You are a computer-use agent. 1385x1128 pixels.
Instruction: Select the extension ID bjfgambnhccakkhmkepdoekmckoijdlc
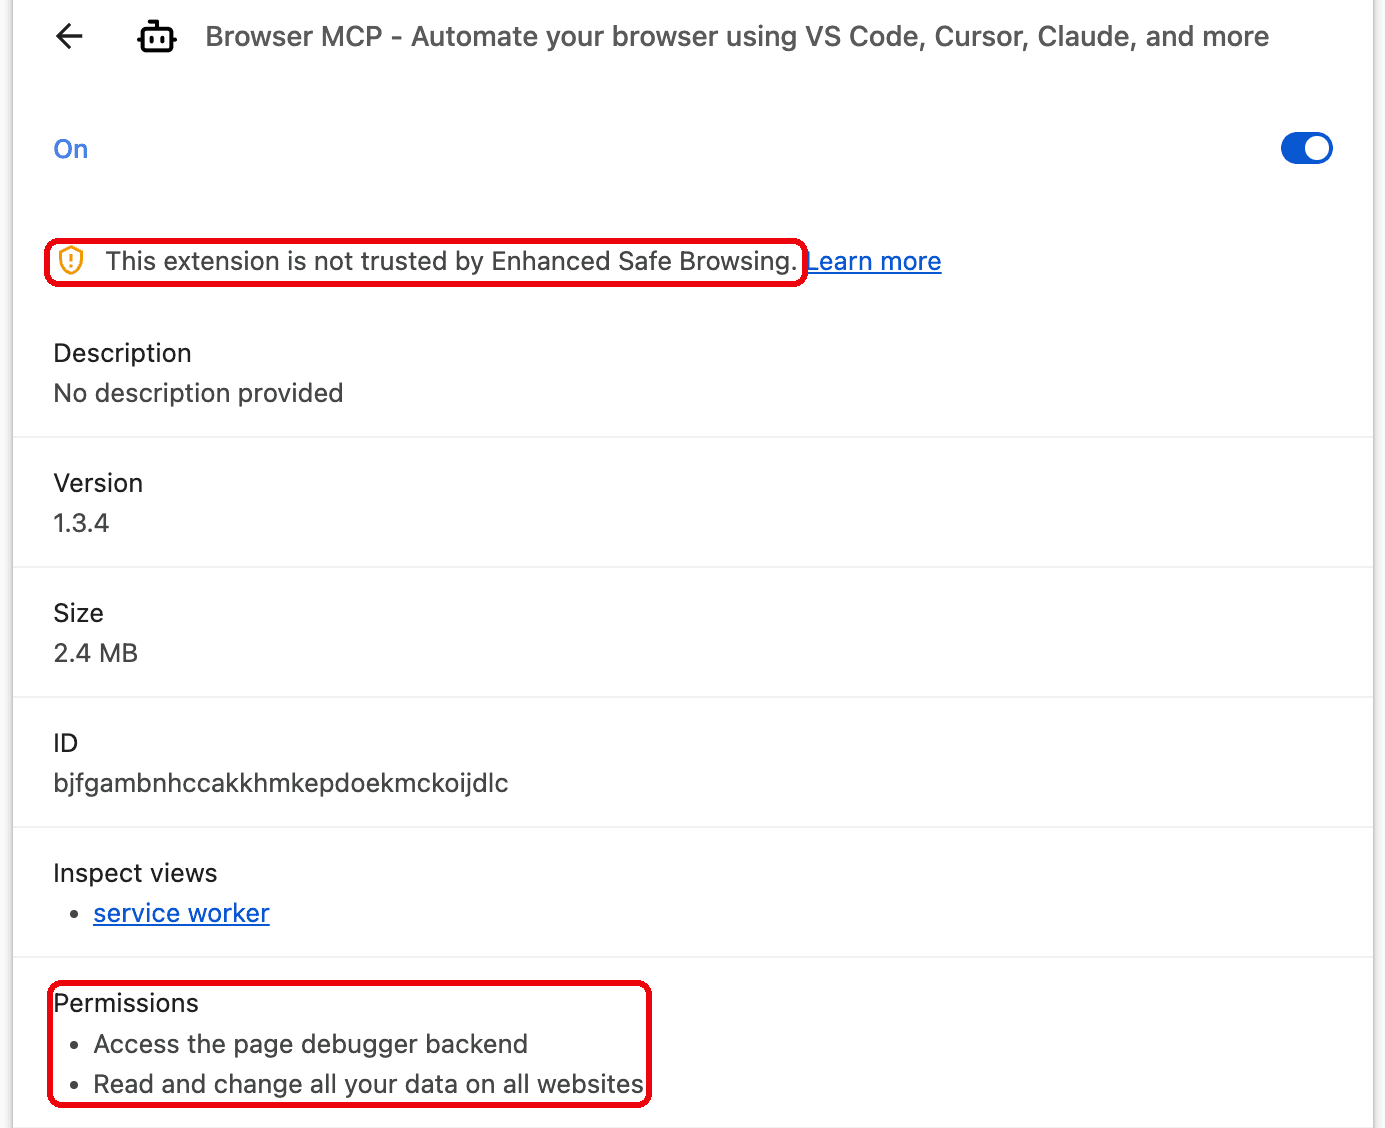(281, 783)
